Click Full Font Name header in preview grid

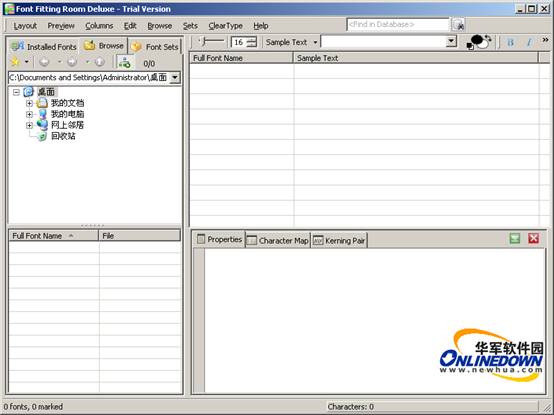click(x=241, y=58)
